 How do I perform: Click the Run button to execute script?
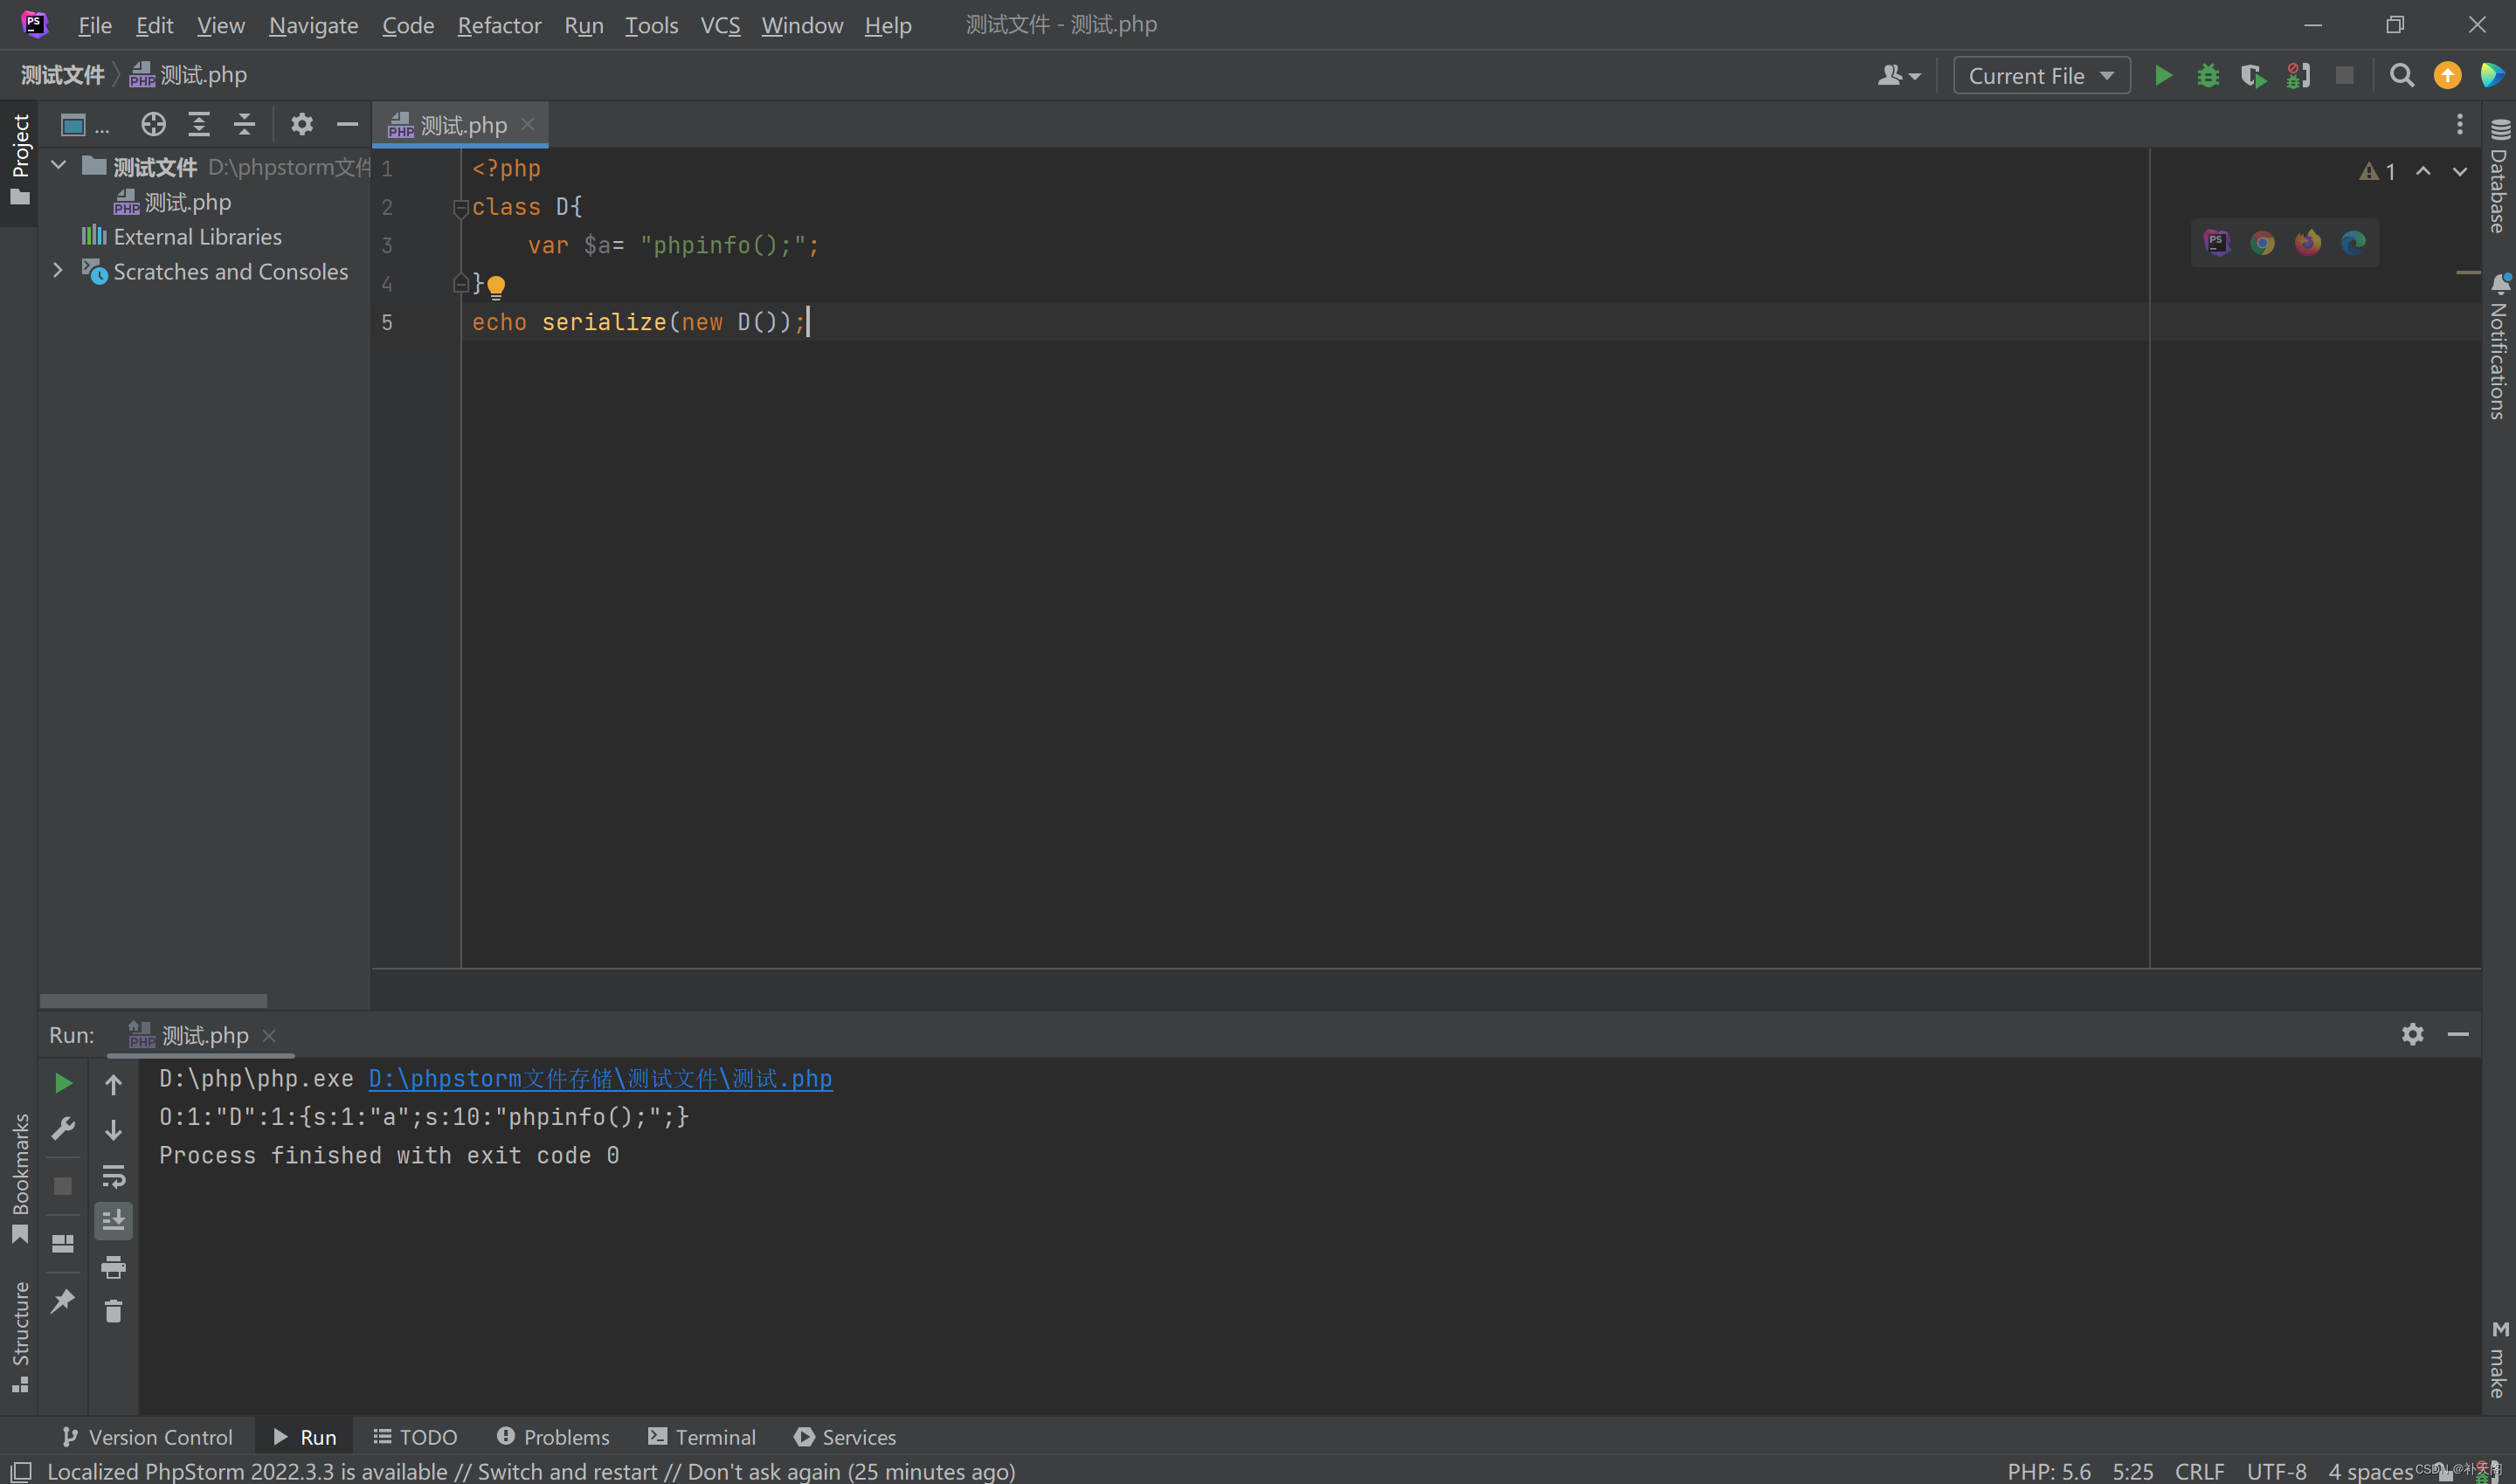(x=2165, y=74)
